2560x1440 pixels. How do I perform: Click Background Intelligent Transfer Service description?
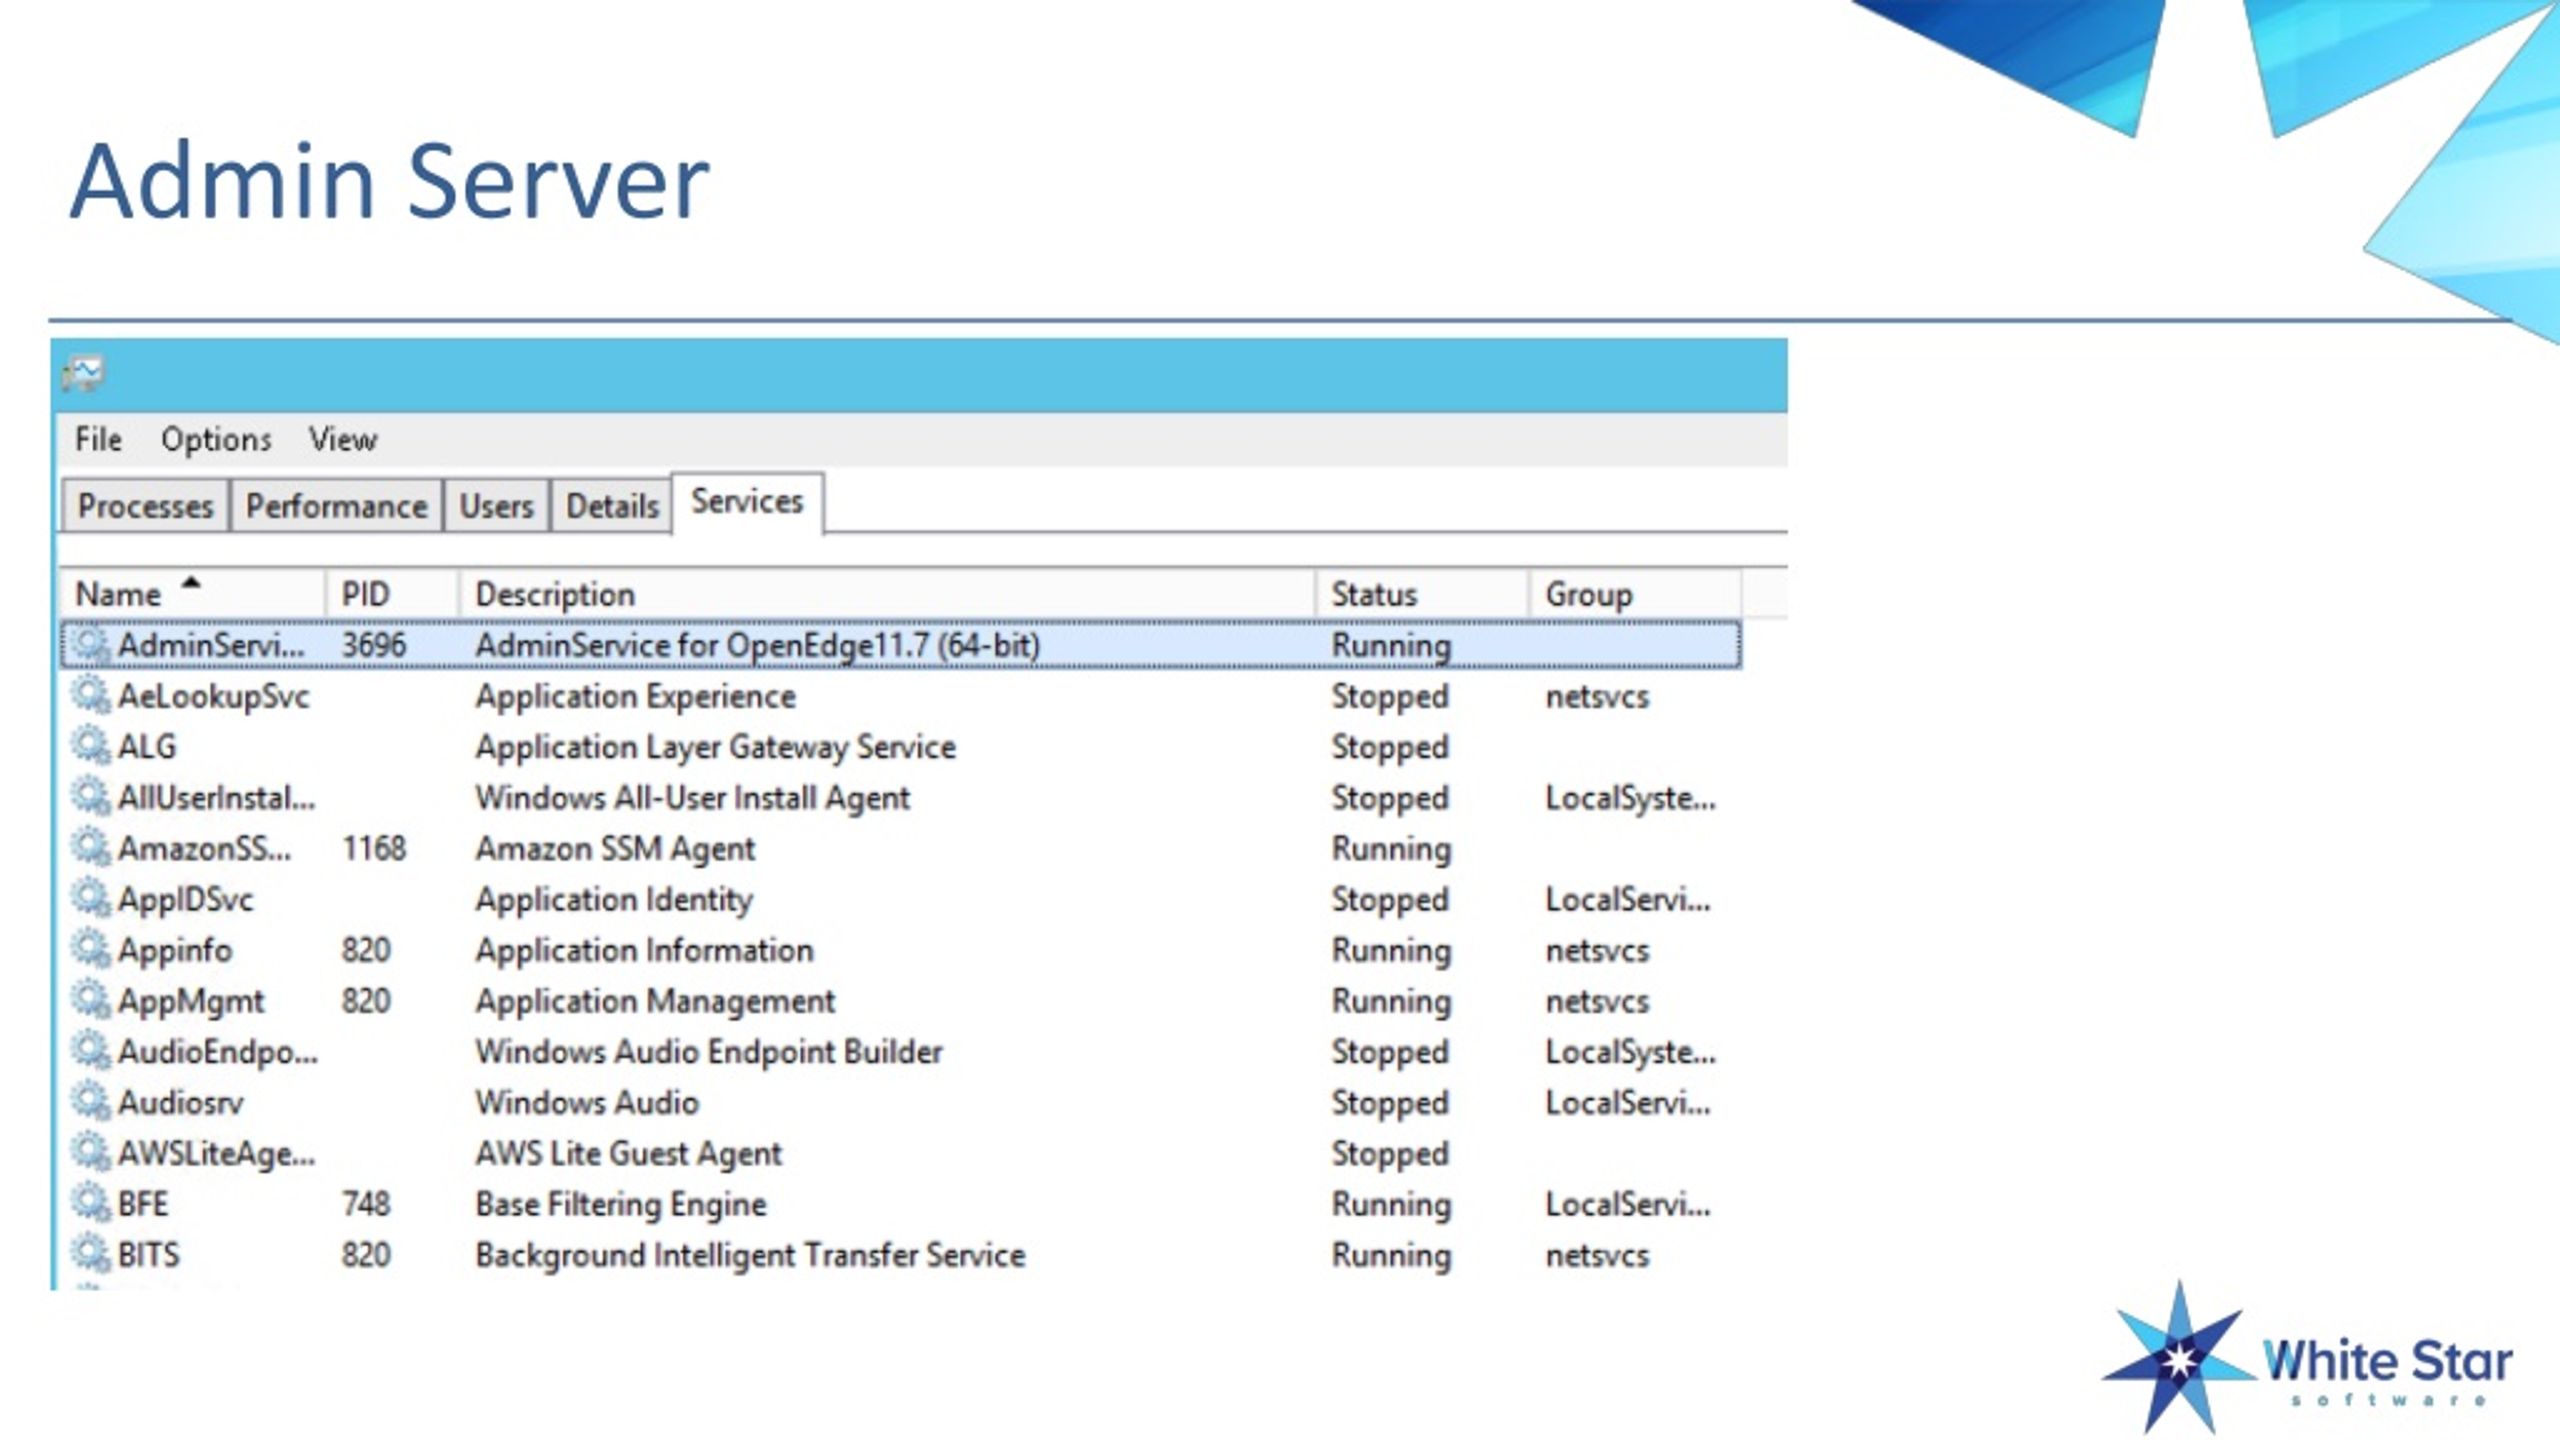click(x=751, y=1255)
